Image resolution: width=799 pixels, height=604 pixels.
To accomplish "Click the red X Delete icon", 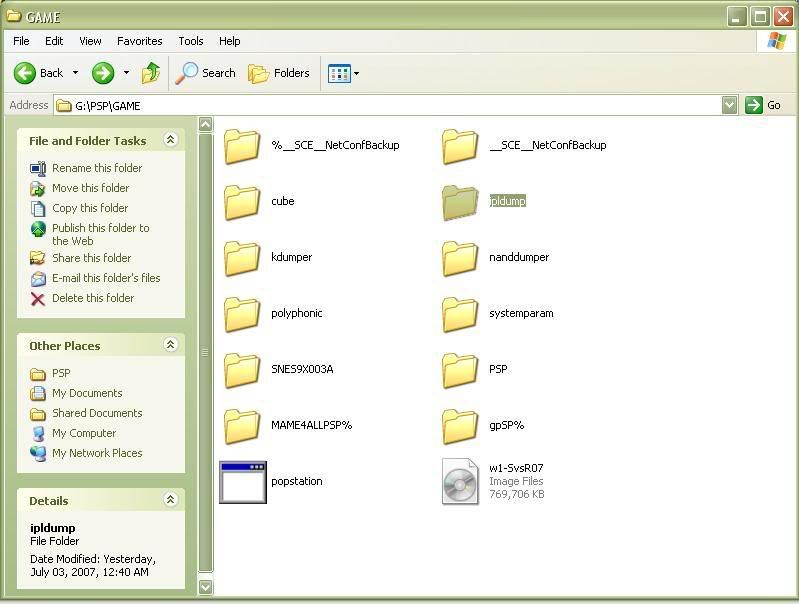I will 38,299.
